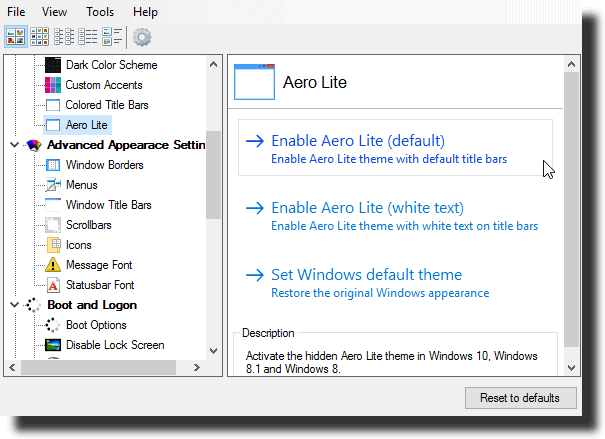Screen dimensions: 605x439
Task: Switch to large icons view in toolbar
Action: point(16,37)
